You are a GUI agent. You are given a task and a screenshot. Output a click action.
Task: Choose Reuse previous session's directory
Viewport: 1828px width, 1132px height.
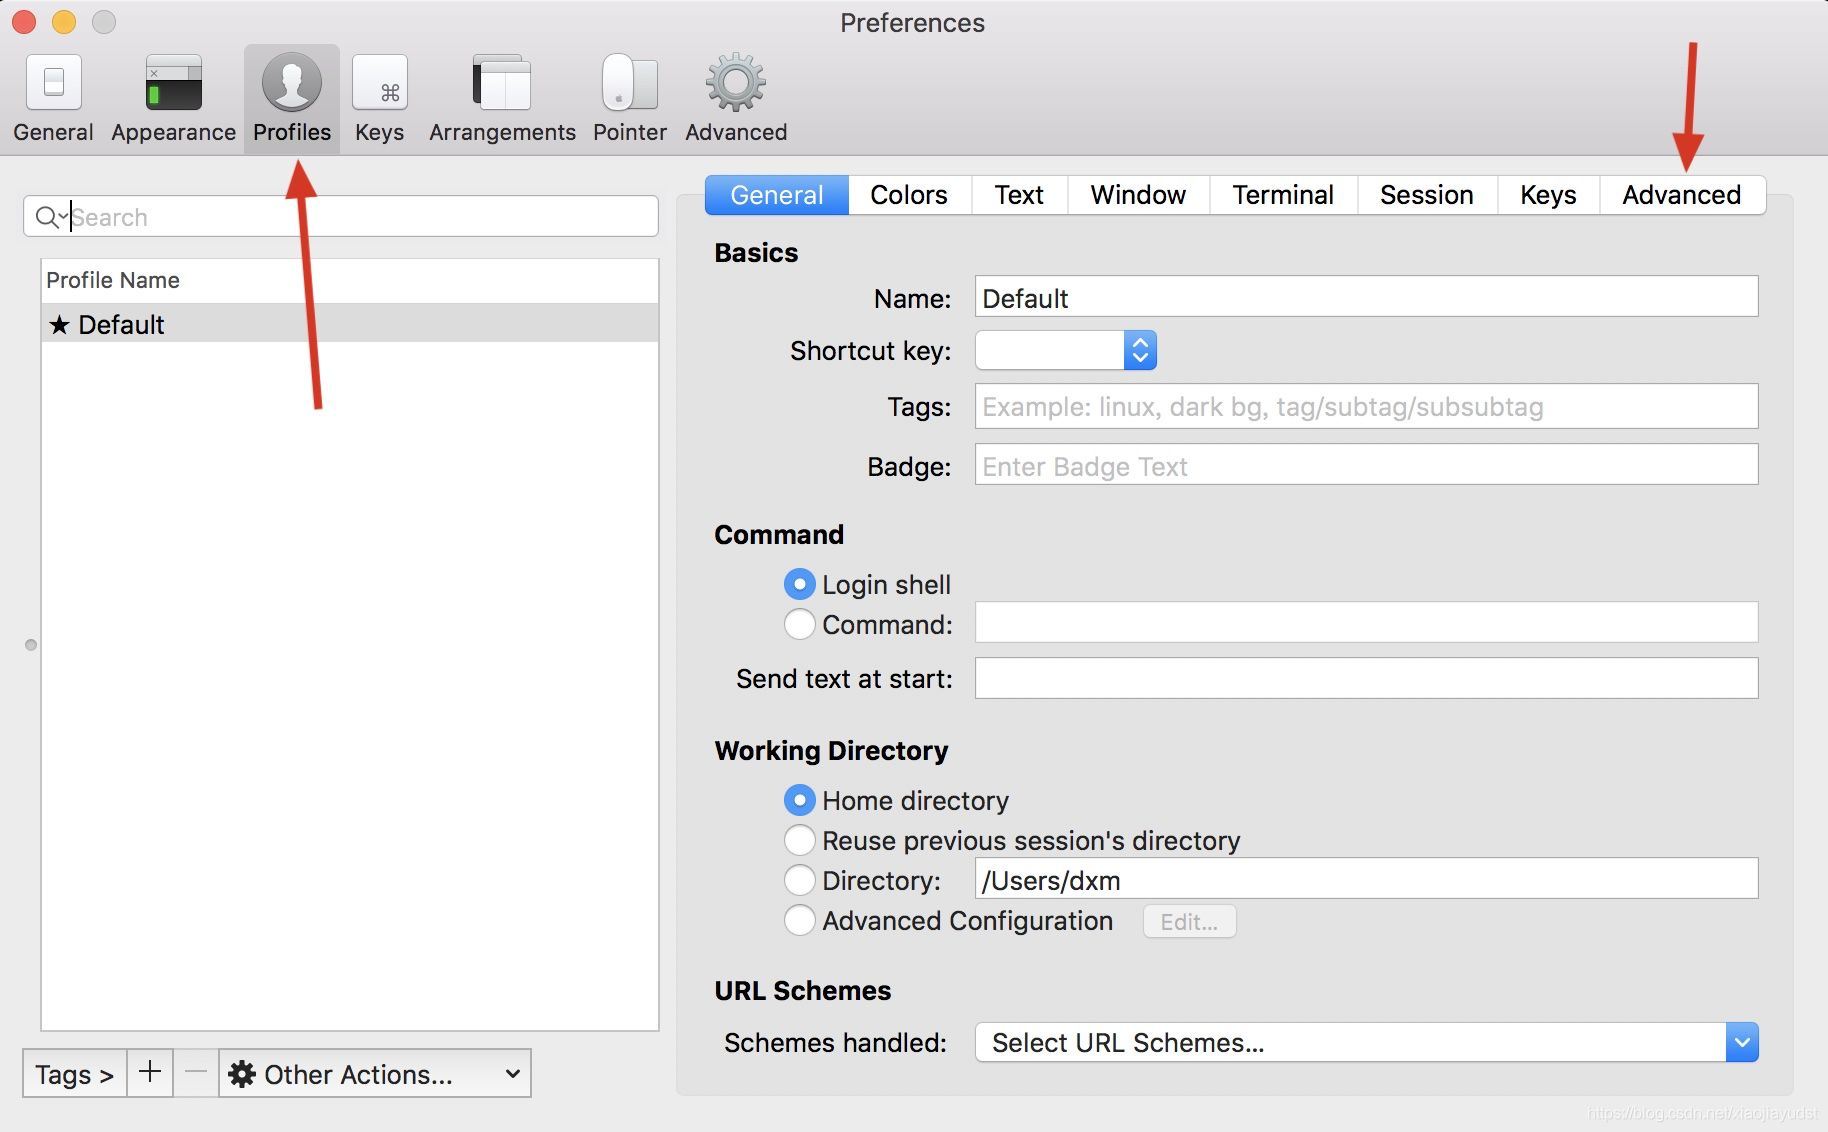(800, 840)
